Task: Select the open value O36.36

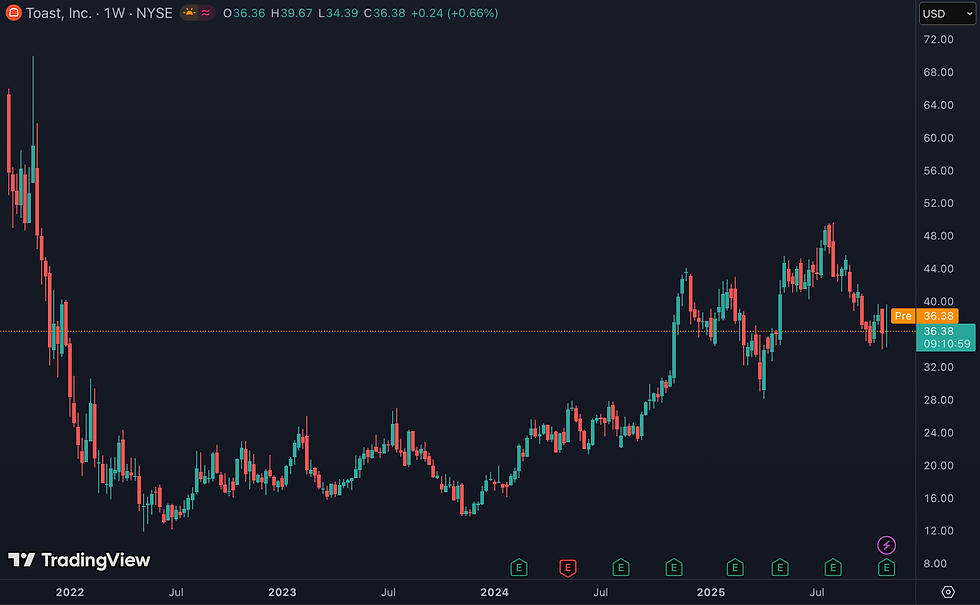Action: pyautogui.click(x=244, y=13)
